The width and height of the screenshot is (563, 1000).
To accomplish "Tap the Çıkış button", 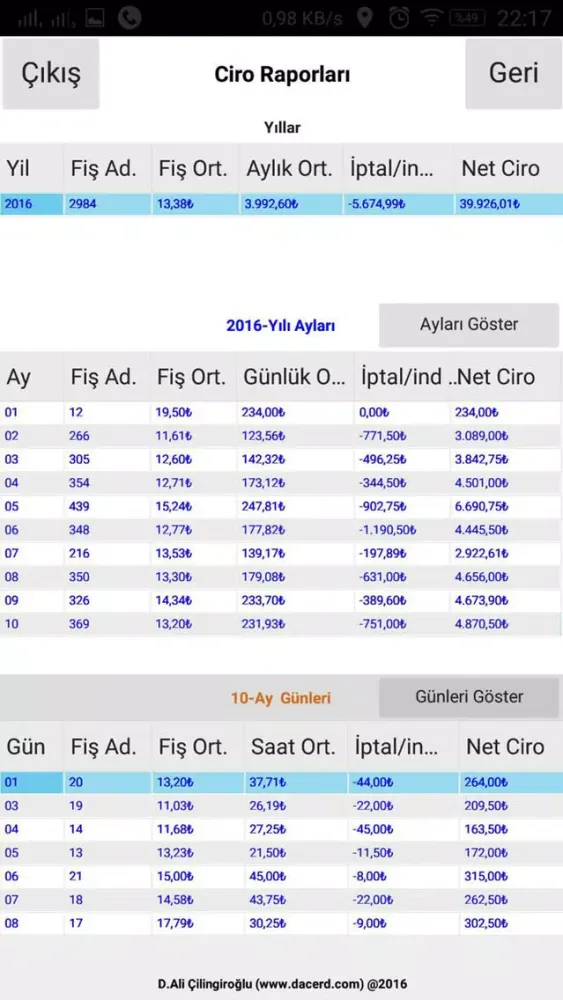I will pyautogui.click(x=51, y=73).
